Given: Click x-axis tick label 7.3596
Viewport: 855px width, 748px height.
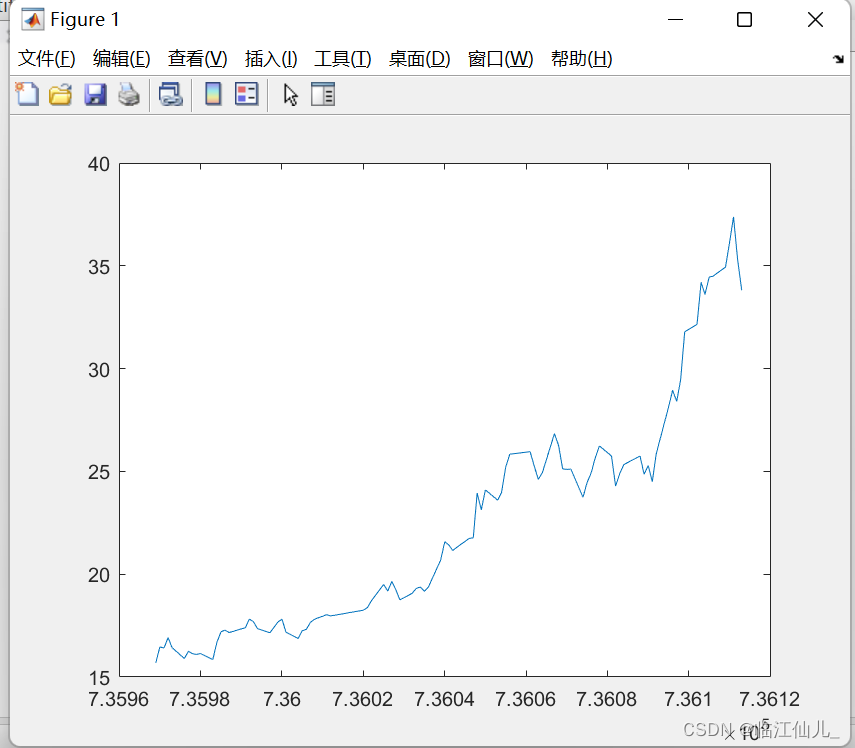Looking at the screenshot, I should [118, 699].
